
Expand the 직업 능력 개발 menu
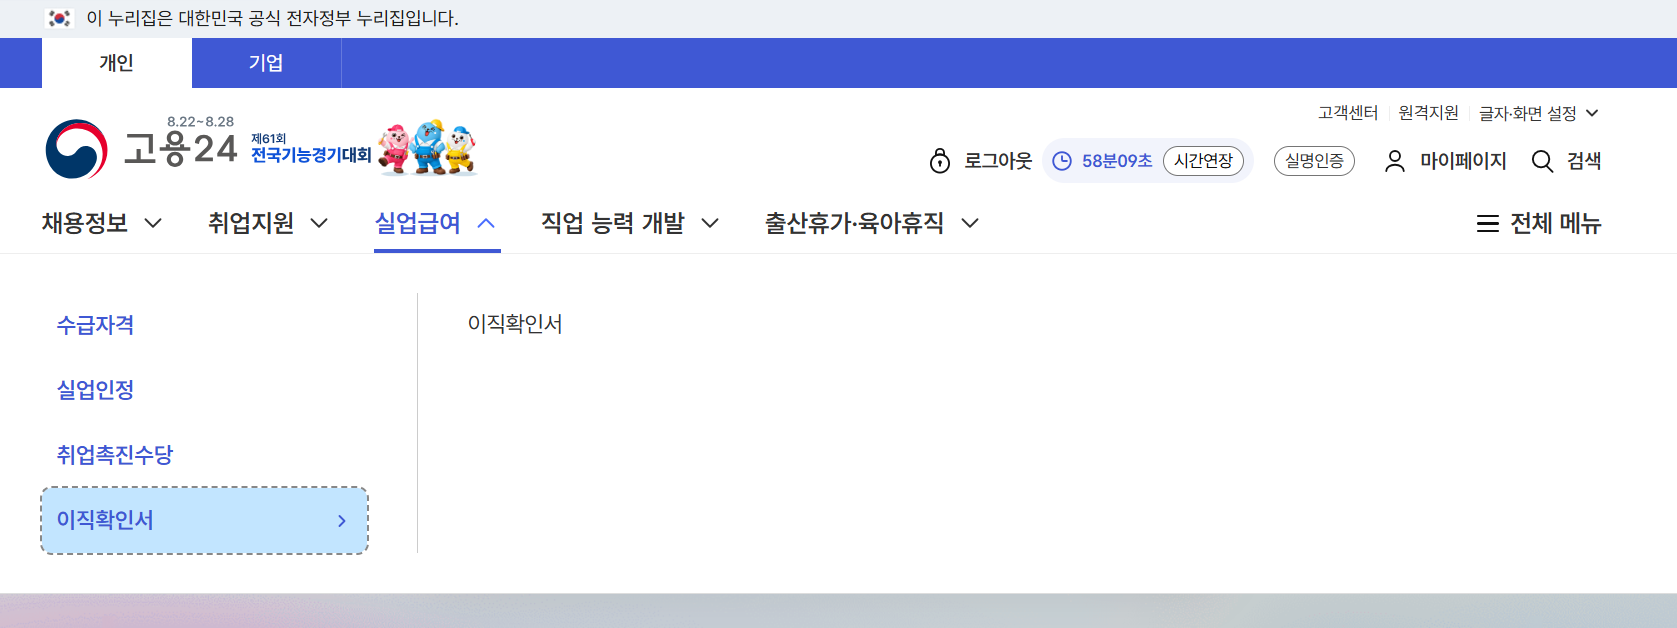pyautogui.click(x=630, y=223)
